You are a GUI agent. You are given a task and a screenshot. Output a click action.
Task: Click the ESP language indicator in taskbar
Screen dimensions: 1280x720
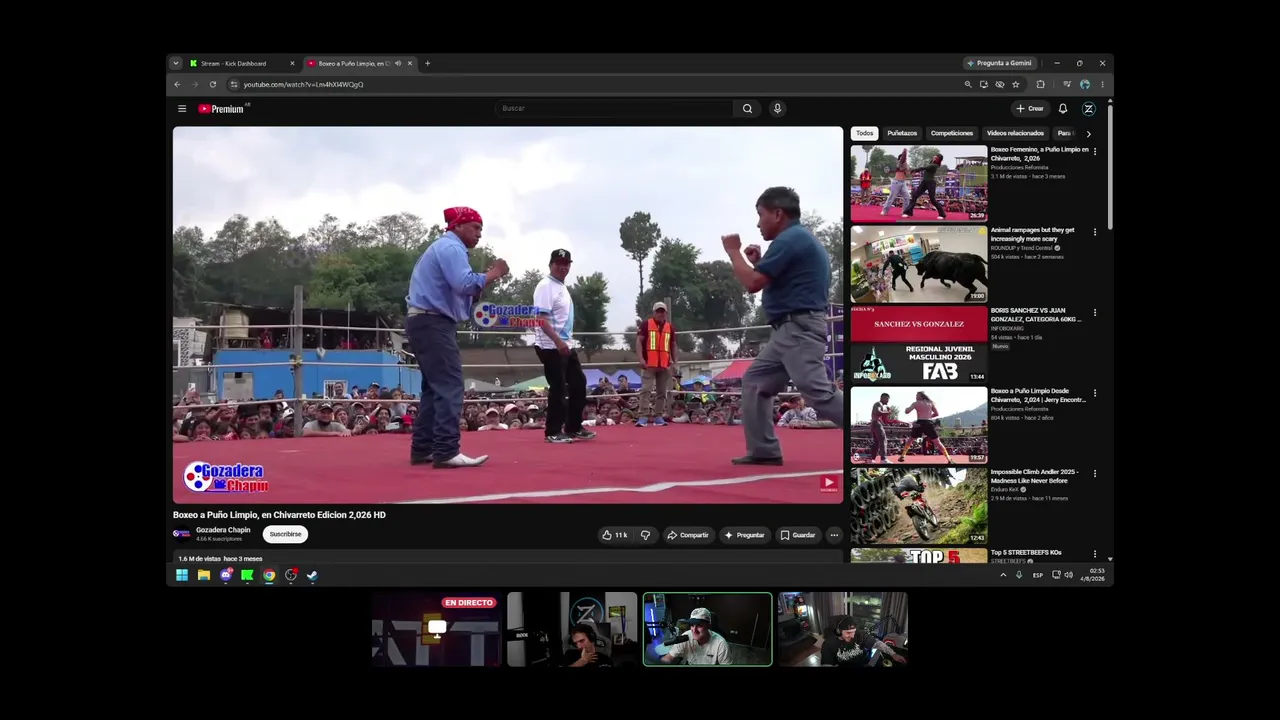coord(1038,575)
